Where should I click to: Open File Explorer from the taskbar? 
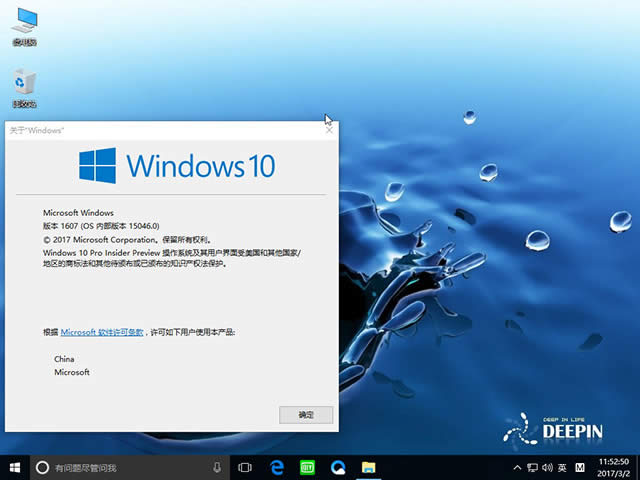tap(368, 467)
